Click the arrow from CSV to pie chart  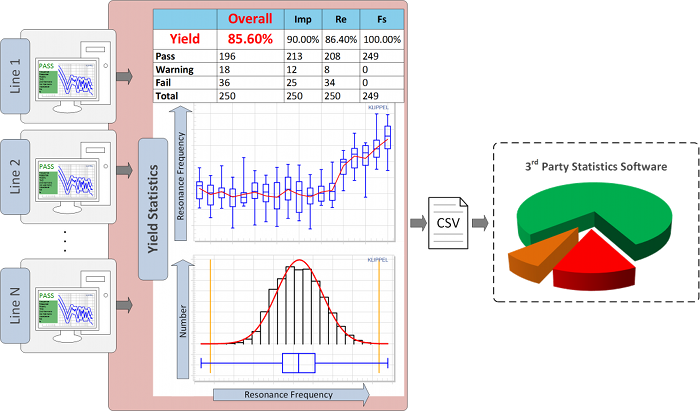pos(479,220)
